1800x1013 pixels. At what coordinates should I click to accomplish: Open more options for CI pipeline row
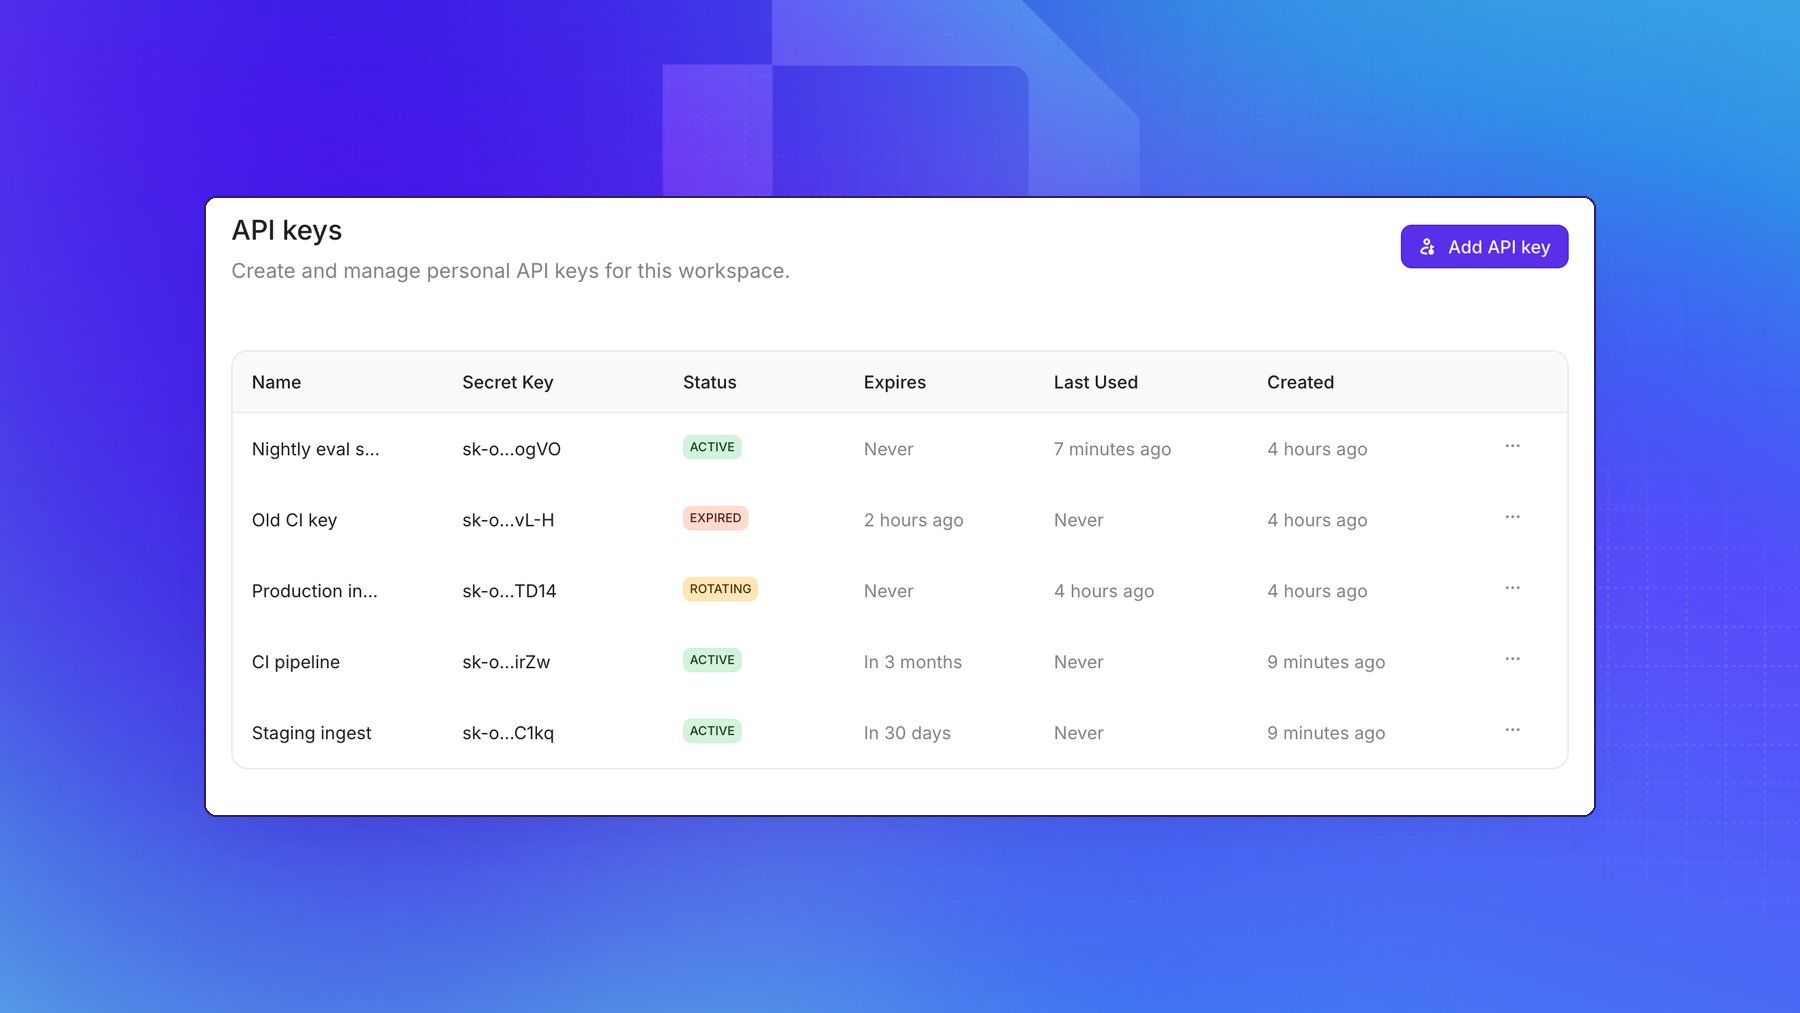[x=1512, y=659]
